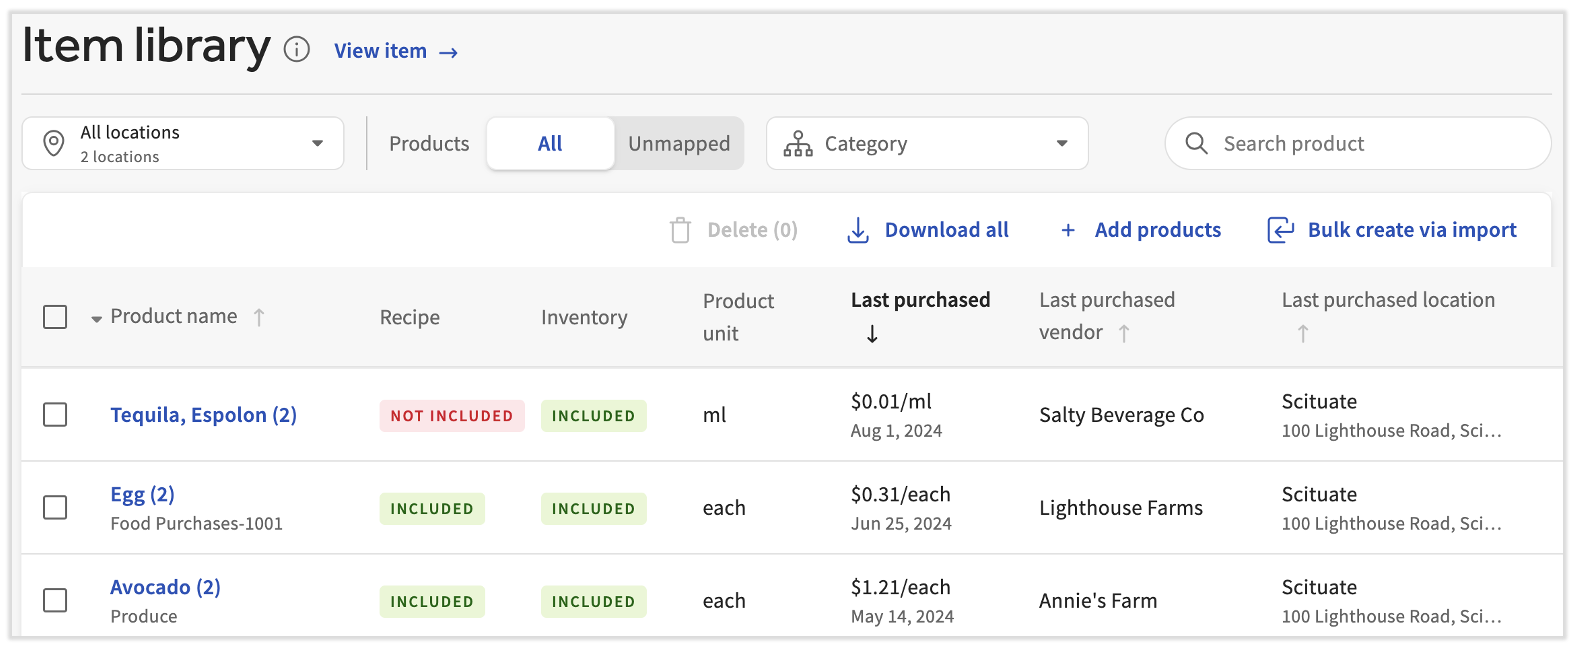1576x650 pixels.
Task: Click the trash can Delete icon
Action: click(680, 230)
